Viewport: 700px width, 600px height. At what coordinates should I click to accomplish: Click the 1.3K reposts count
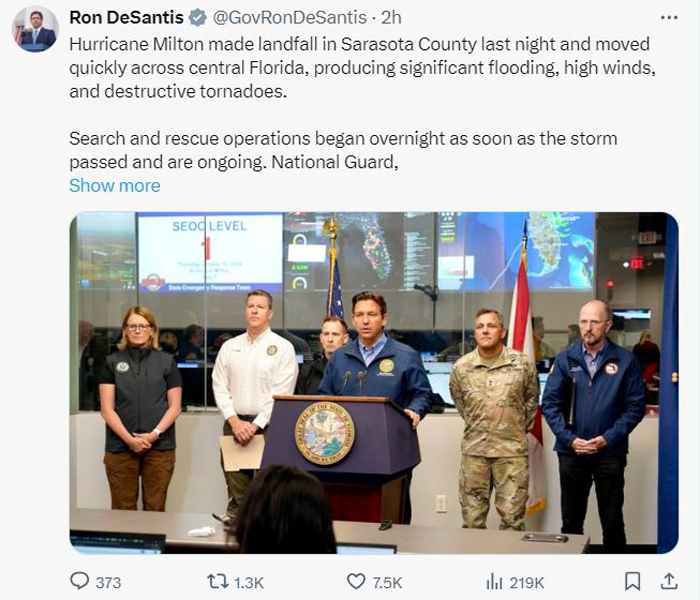pyautogui.click(x=249, y=583)
